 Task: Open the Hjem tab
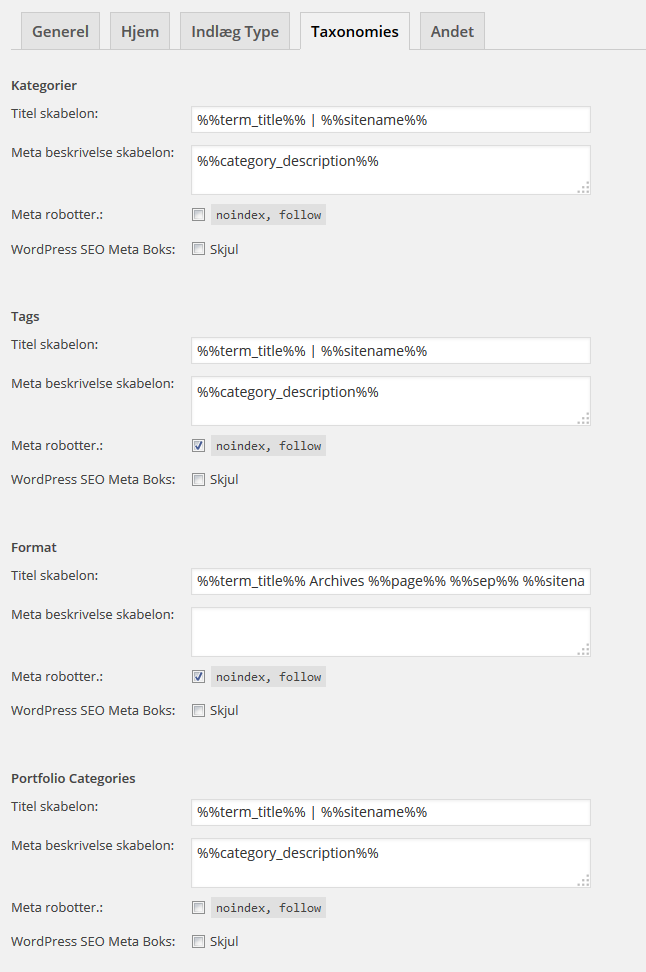pos(140,31)
